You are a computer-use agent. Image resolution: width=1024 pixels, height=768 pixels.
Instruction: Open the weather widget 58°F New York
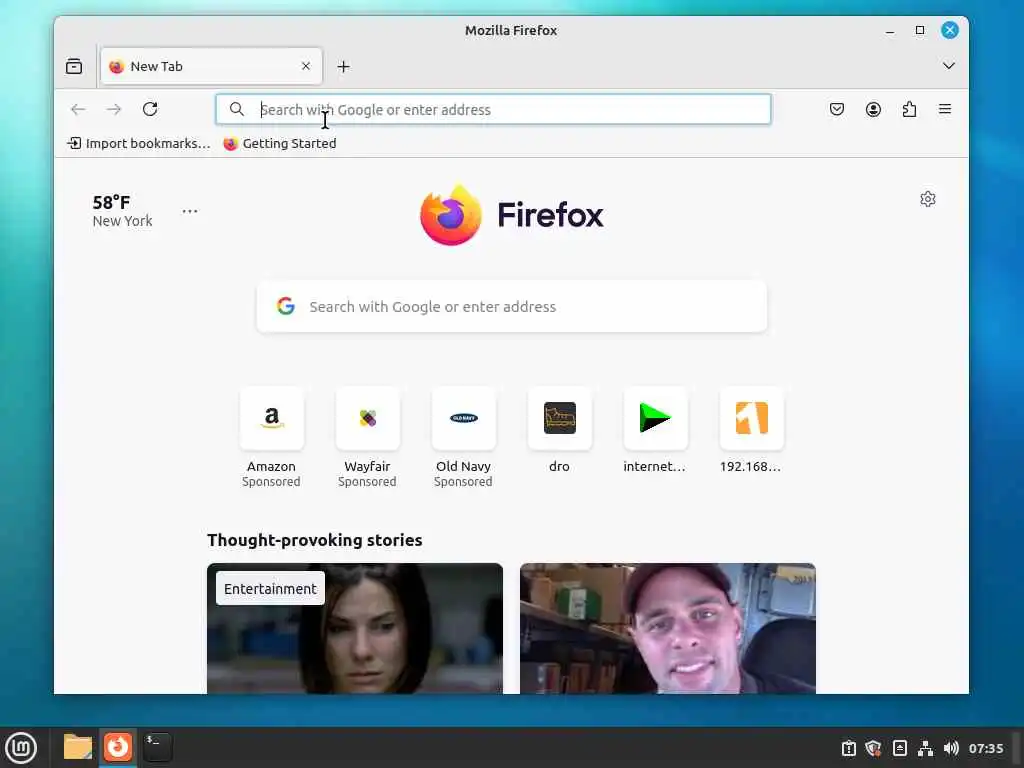(x=122, y=211)
